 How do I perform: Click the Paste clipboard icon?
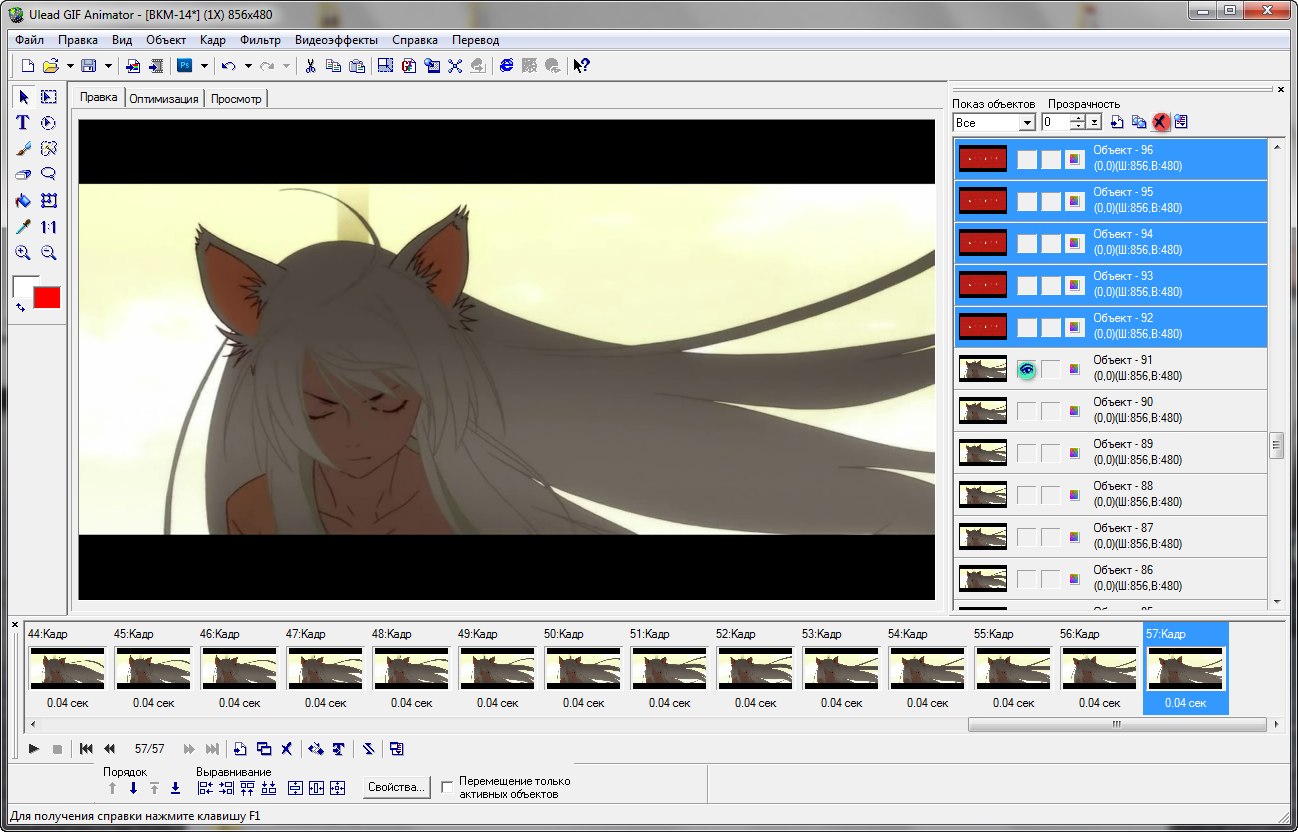tap(356, 66)
